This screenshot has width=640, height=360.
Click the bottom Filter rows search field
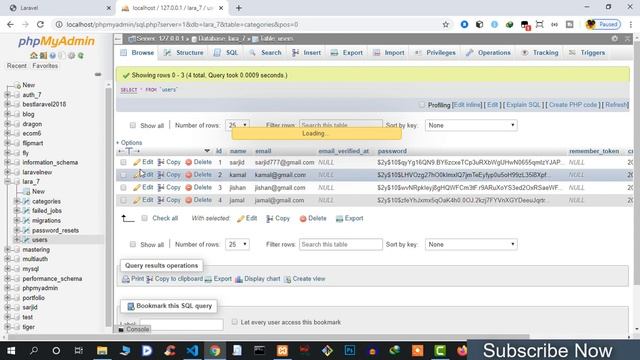(x=340, y=244)
